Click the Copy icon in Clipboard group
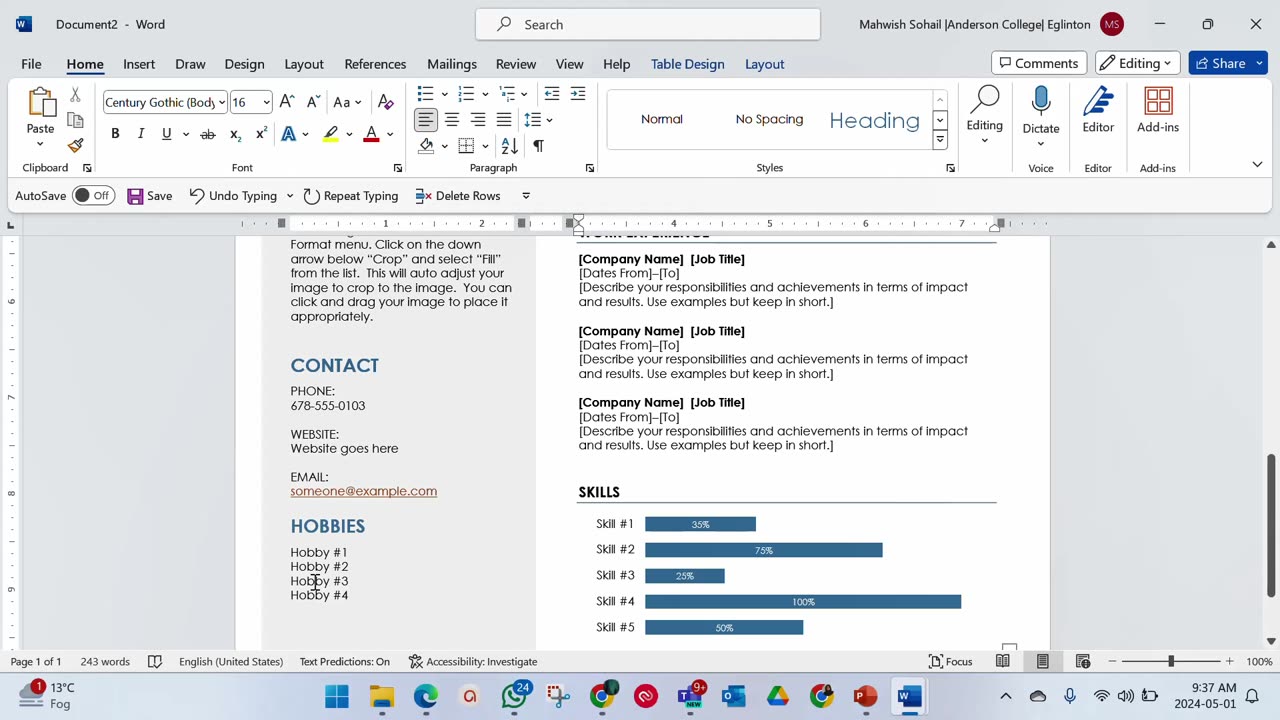This screenshot has width=1280, height=720. (x=75, y=121)
